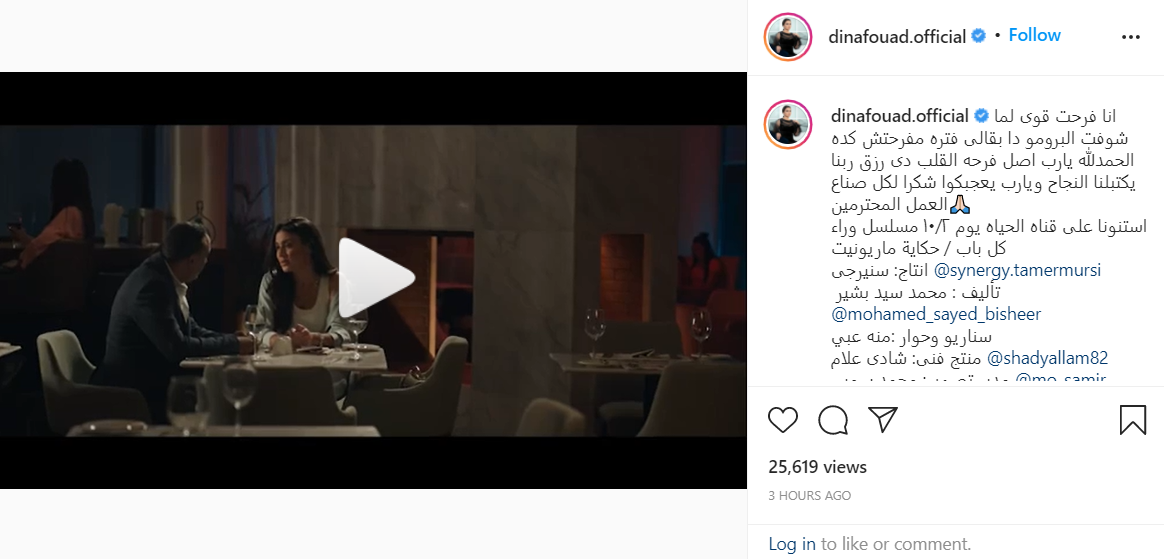Image resolution: width=1164 pixels, height=559 pixels.
Task: Click the Log in link
Action: pos(792,544)
